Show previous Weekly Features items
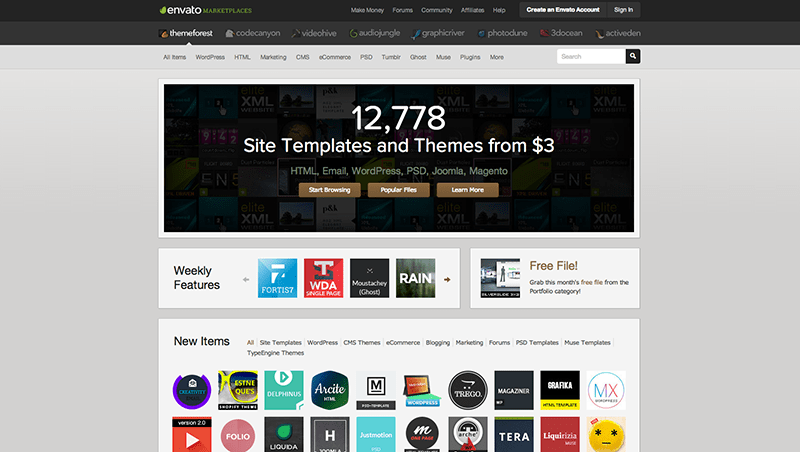The width and height of the screenshot is (800, 452). pyautogui.click(x=246, y=280)
